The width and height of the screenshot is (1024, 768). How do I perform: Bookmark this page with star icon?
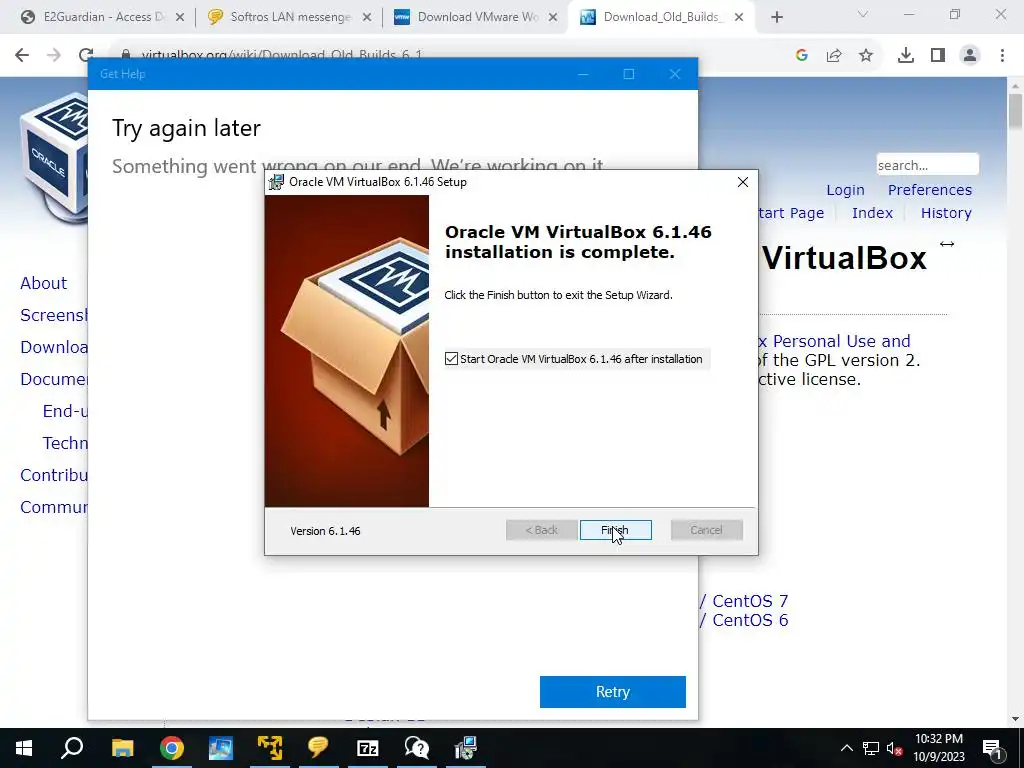click(x=866, y=56)
